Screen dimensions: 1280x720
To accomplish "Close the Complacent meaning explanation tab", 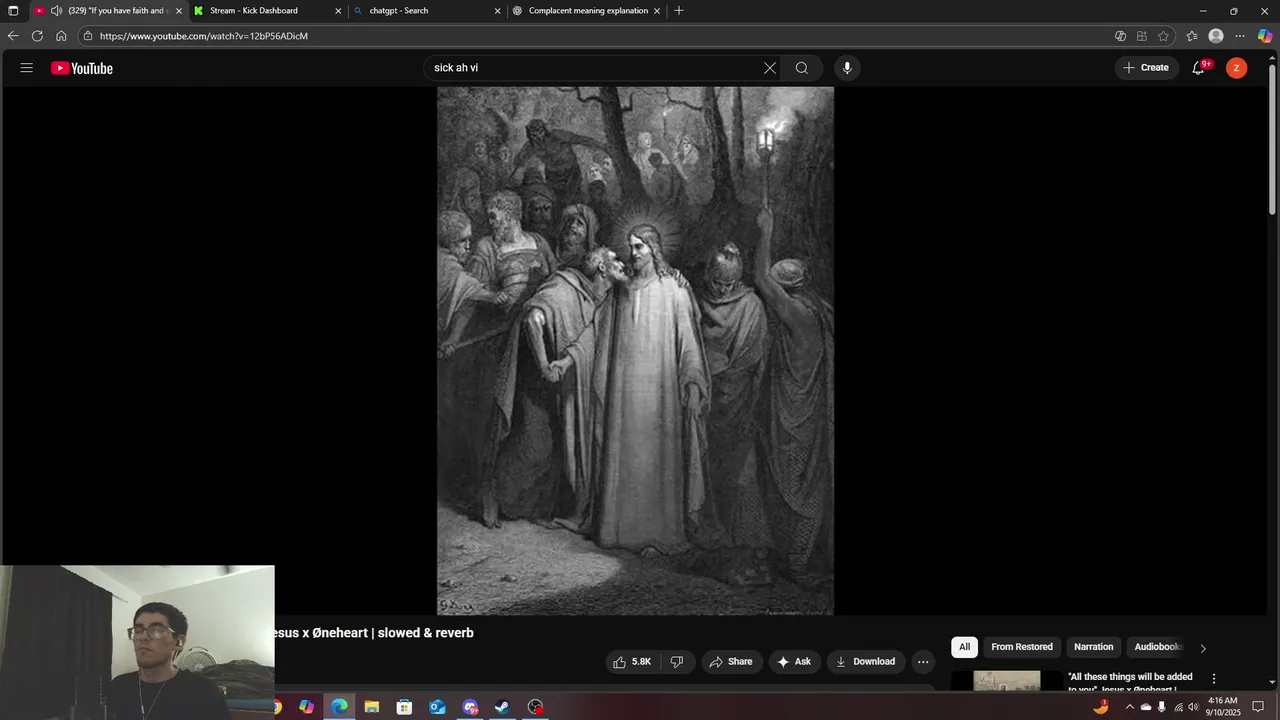I will (x=657, y=11).
